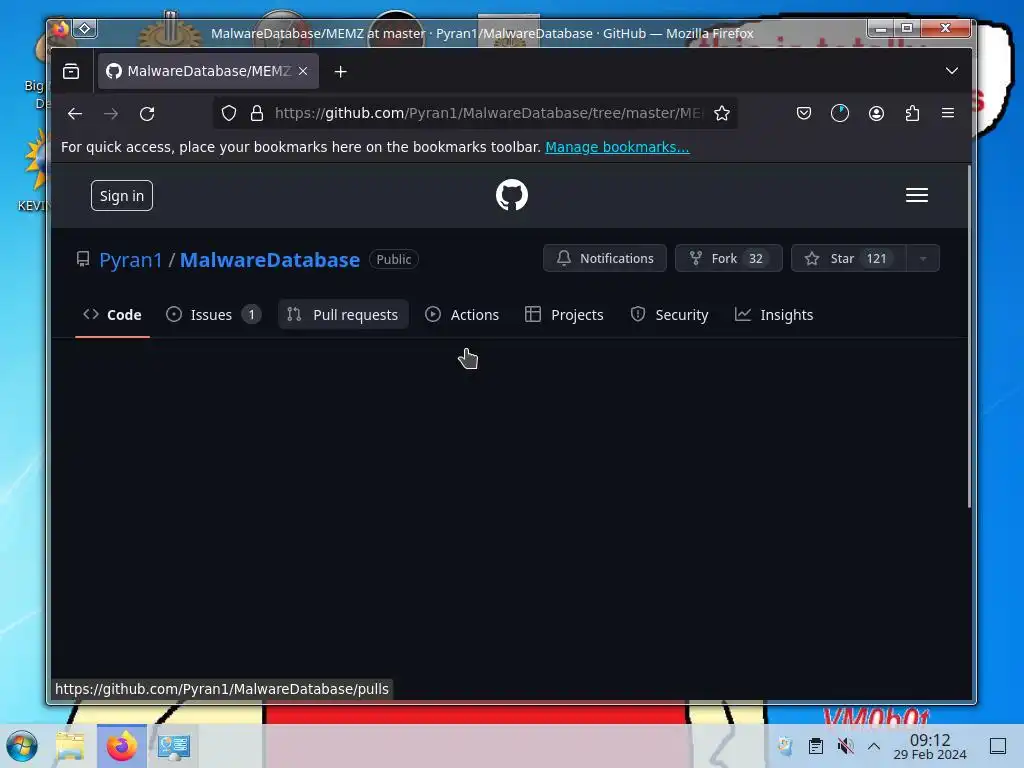Open the Extensions puzzle icon

912,113
